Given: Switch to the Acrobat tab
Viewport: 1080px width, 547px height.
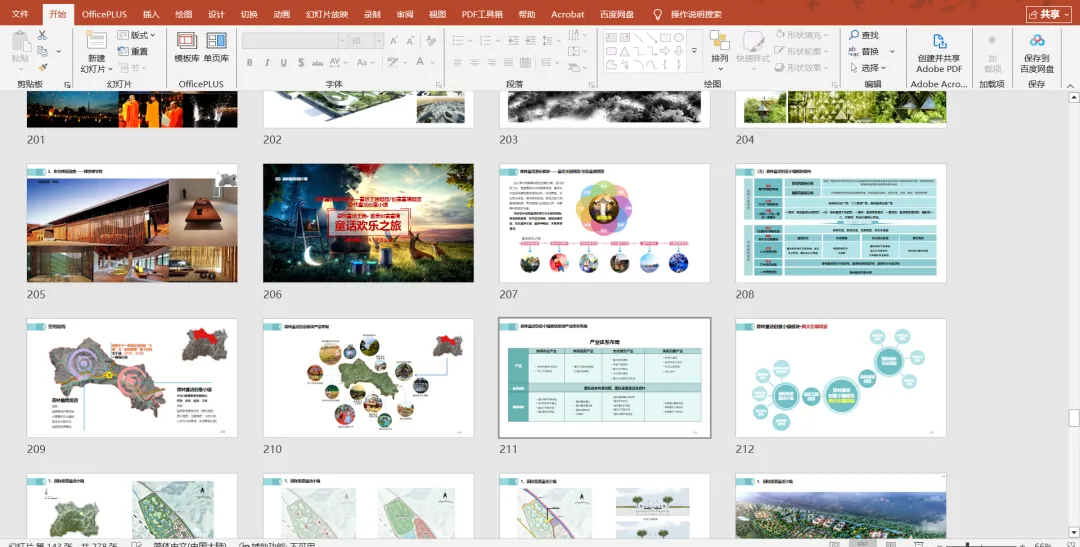Looking at the screenshot, I should click(x=568, y=14).
